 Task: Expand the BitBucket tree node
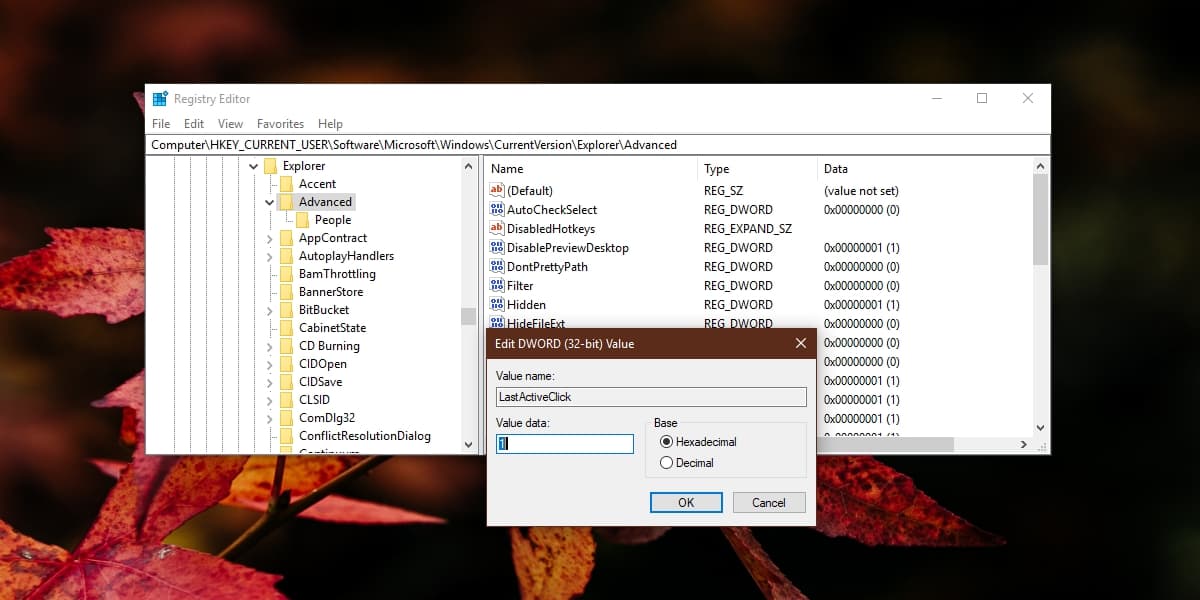click(269, 310)
